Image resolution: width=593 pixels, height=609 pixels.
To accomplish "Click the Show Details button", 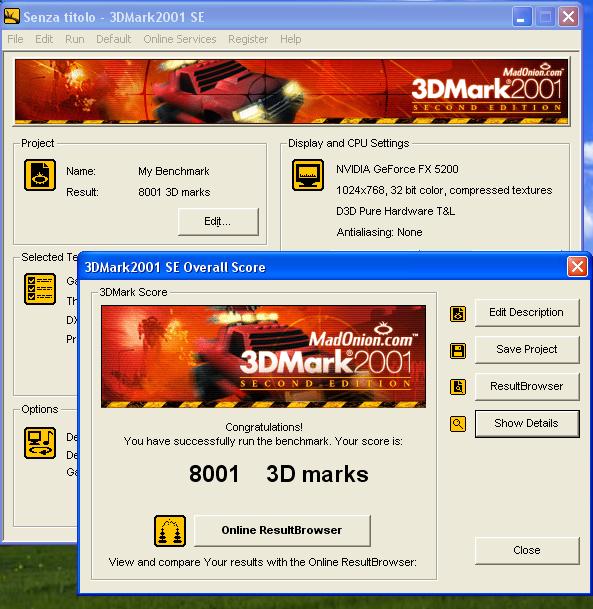I will click(527, 423).
